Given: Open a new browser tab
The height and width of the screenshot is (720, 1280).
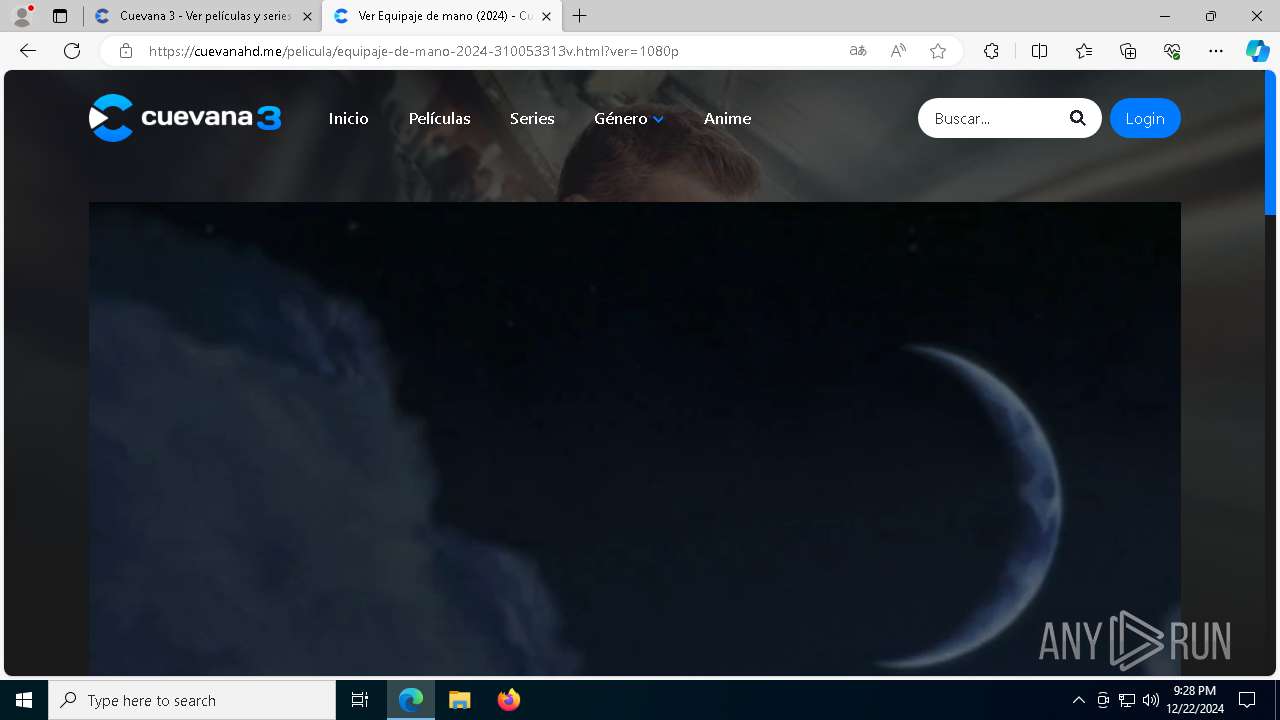Looking at the screenshot, I should pos(580,16).
